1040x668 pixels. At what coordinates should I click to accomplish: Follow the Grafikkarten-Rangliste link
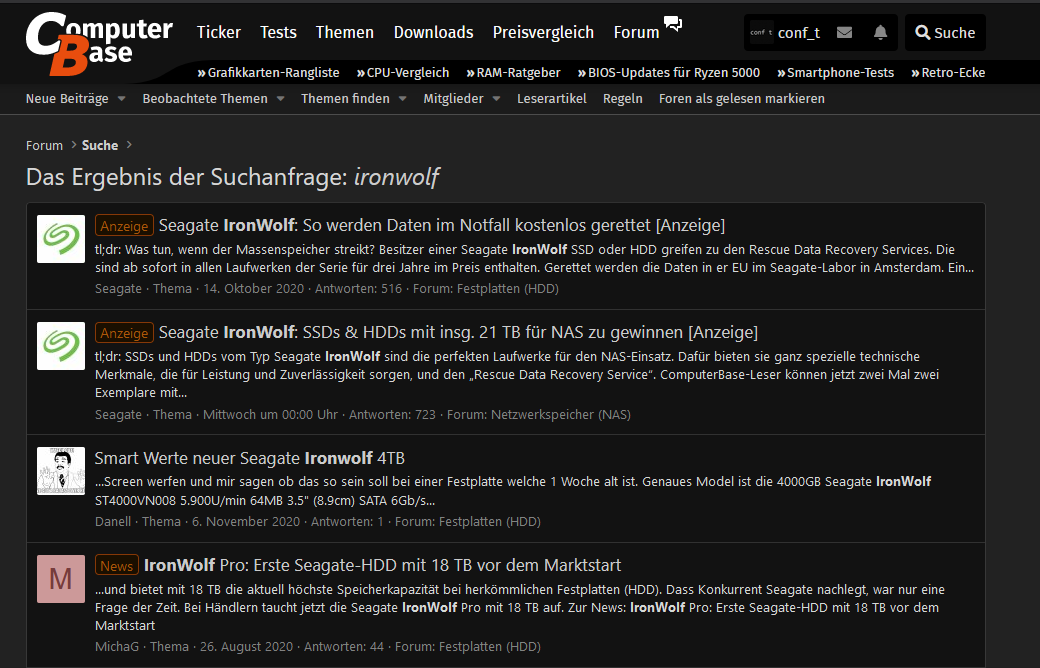[x=269, y=72]
